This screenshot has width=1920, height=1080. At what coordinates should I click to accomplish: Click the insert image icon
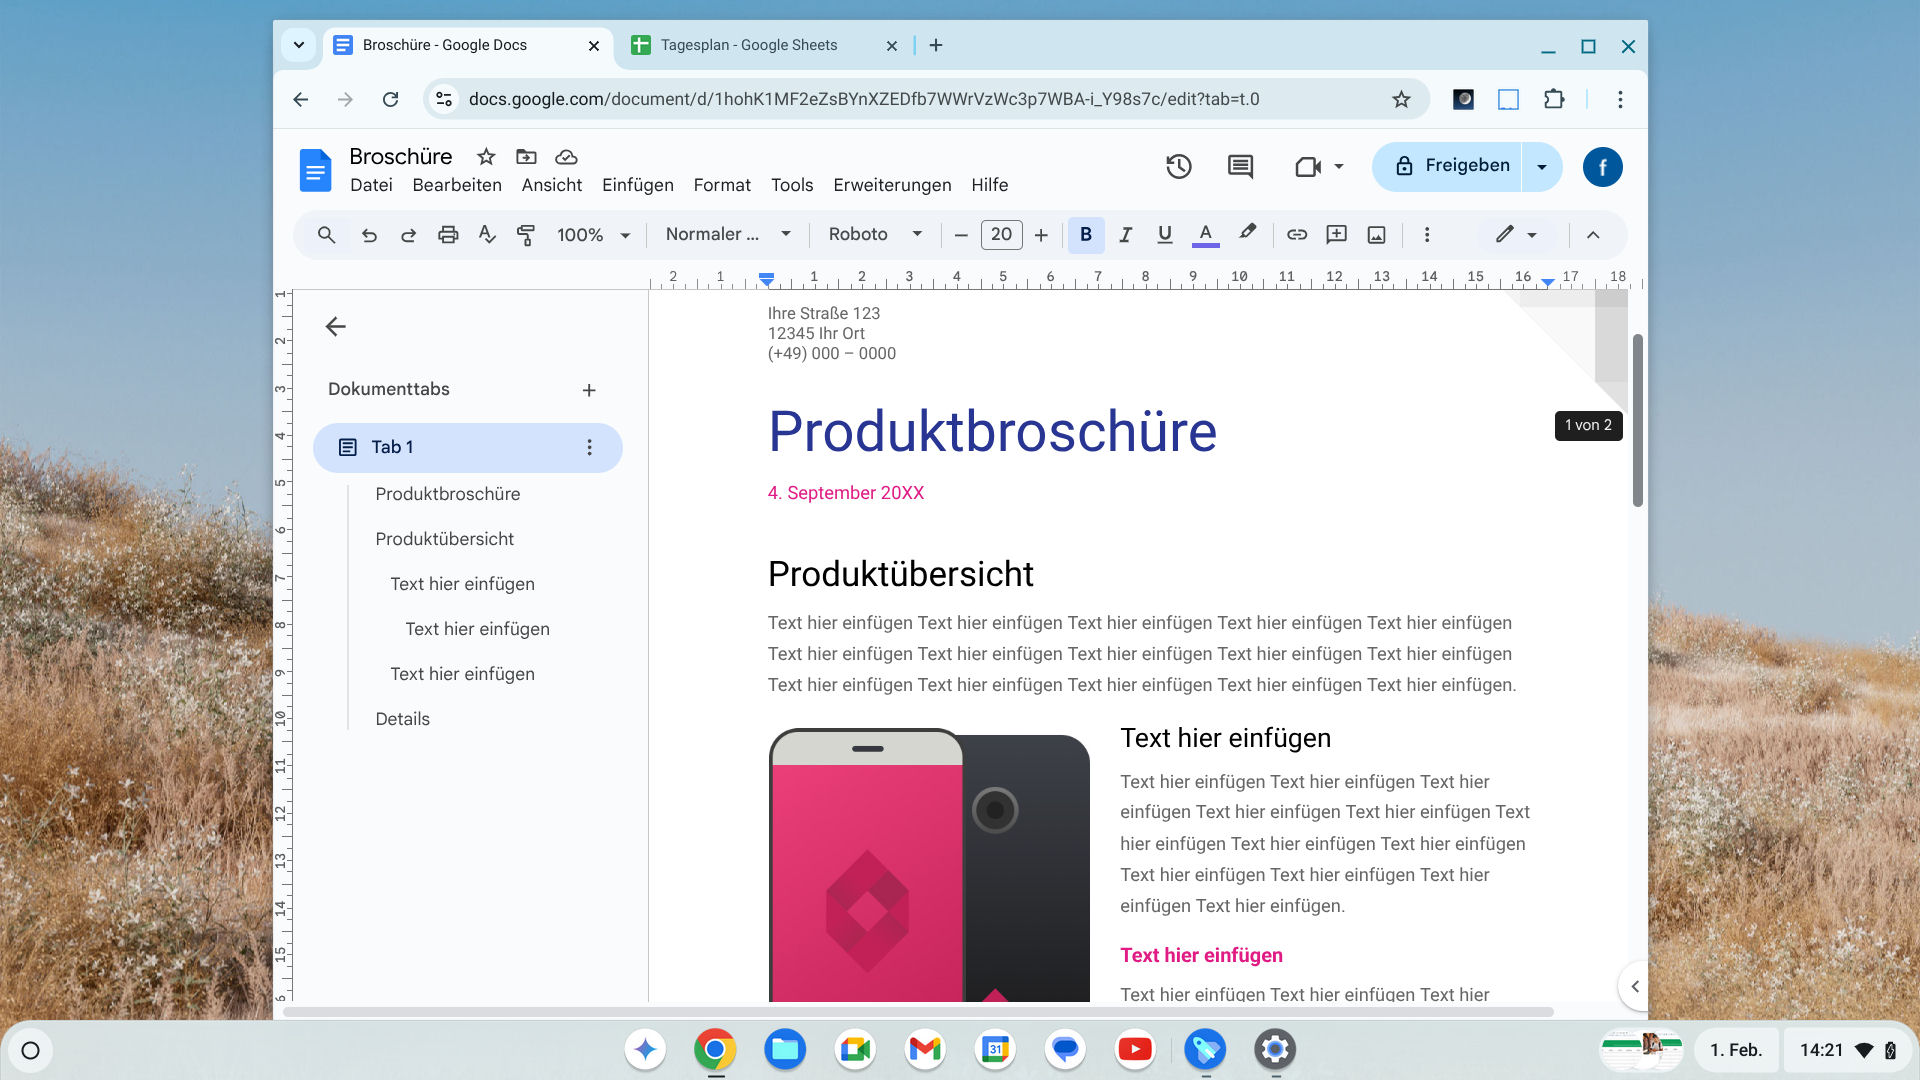pyautogui.click(x=1377, y=235)
